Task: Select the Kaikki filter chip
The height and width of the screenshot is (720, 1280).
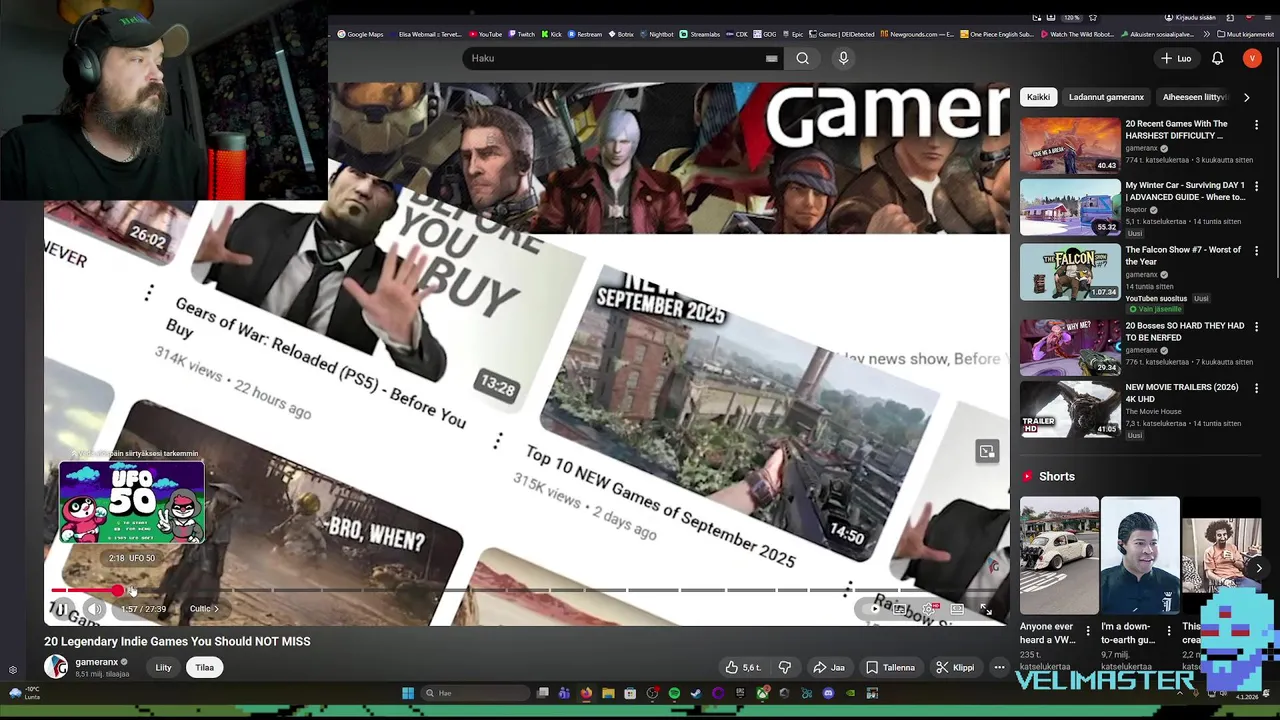Action: [x=1038, y=97]
